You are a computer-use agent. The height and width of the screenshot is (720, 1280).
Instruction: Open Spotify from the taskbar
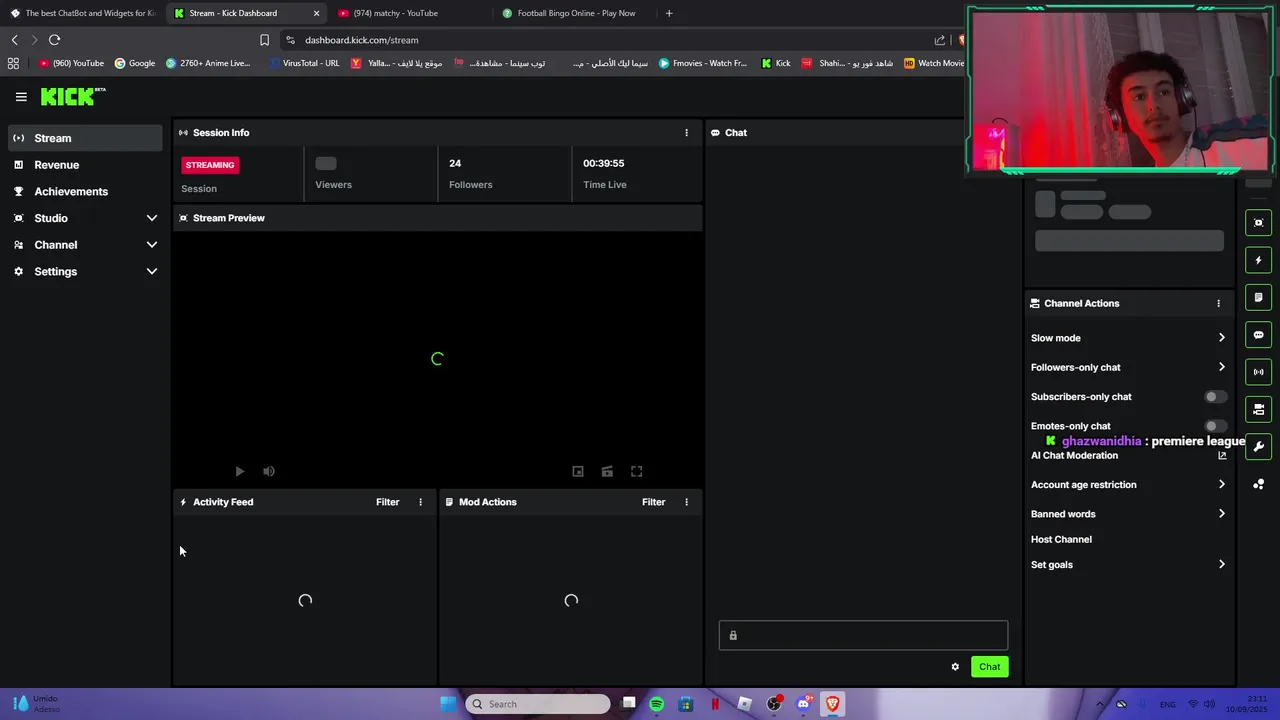[656, 704]
